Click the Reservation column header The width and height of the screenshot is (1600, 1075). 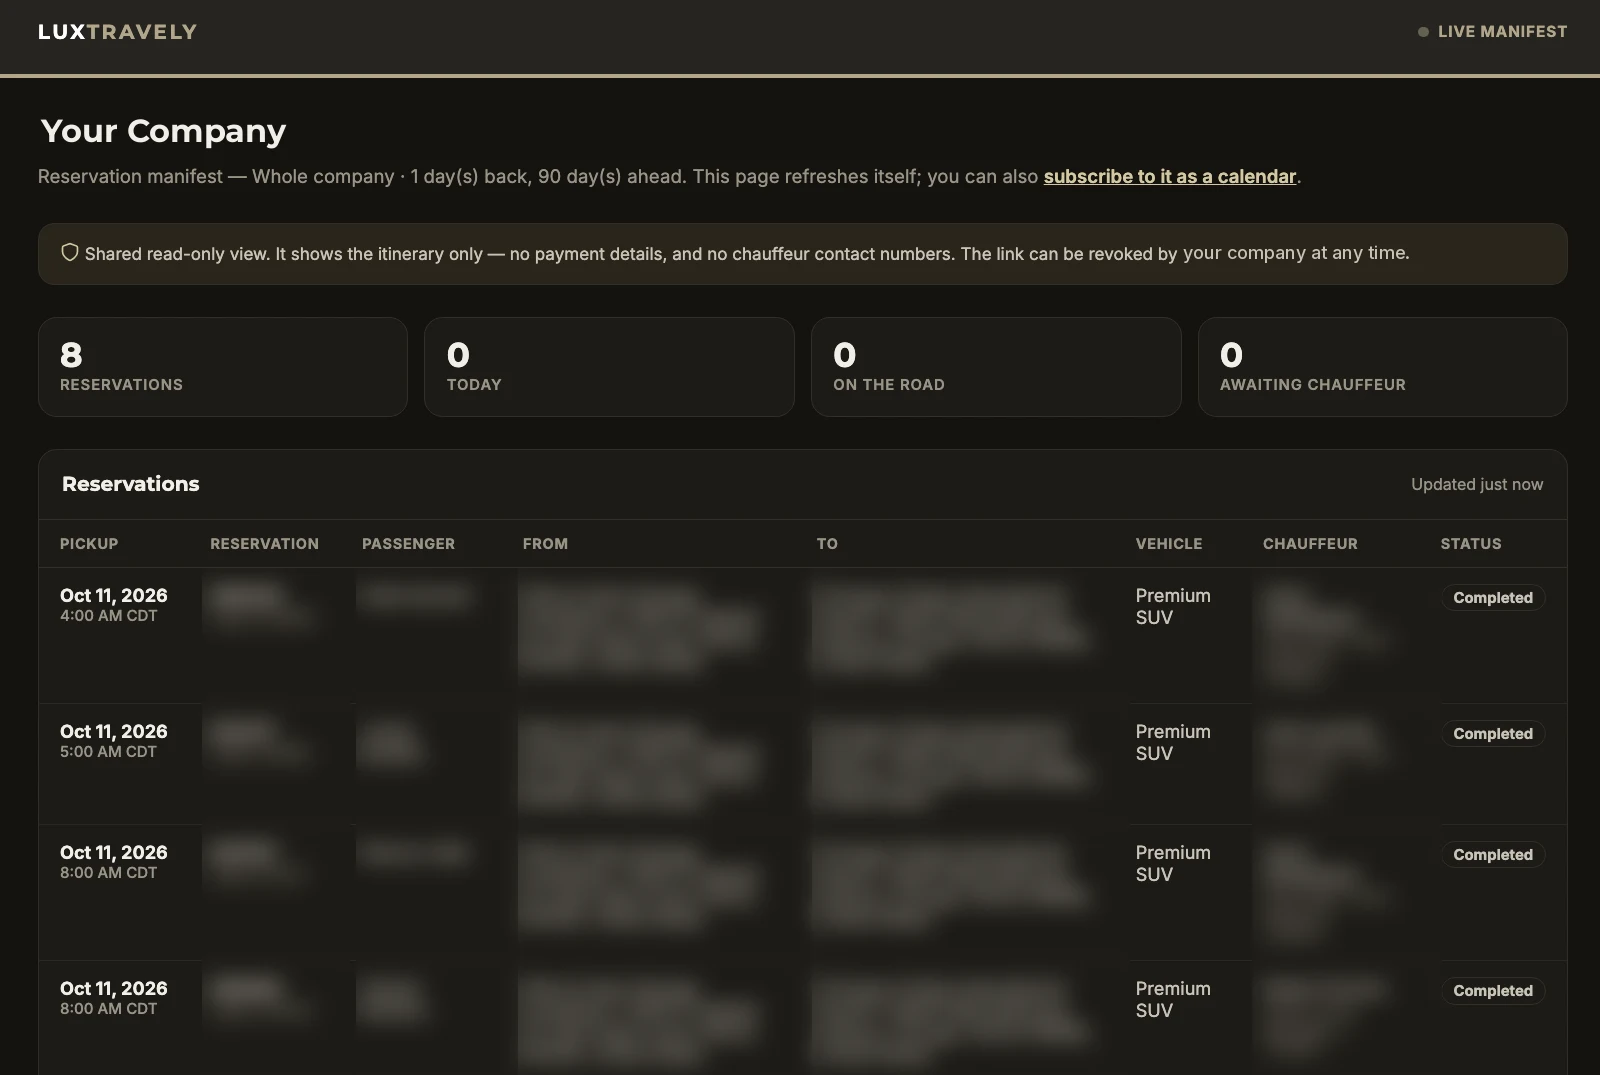pyautogui.click(x=264, y=544)
